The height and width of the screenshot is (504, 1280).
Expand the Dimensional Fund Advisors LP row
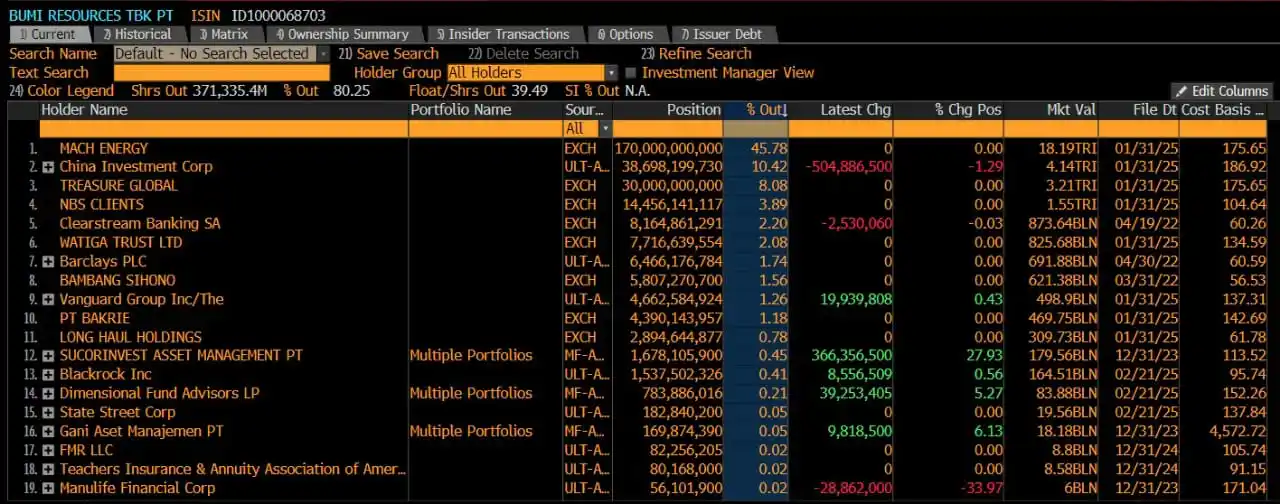coord(48,394)
